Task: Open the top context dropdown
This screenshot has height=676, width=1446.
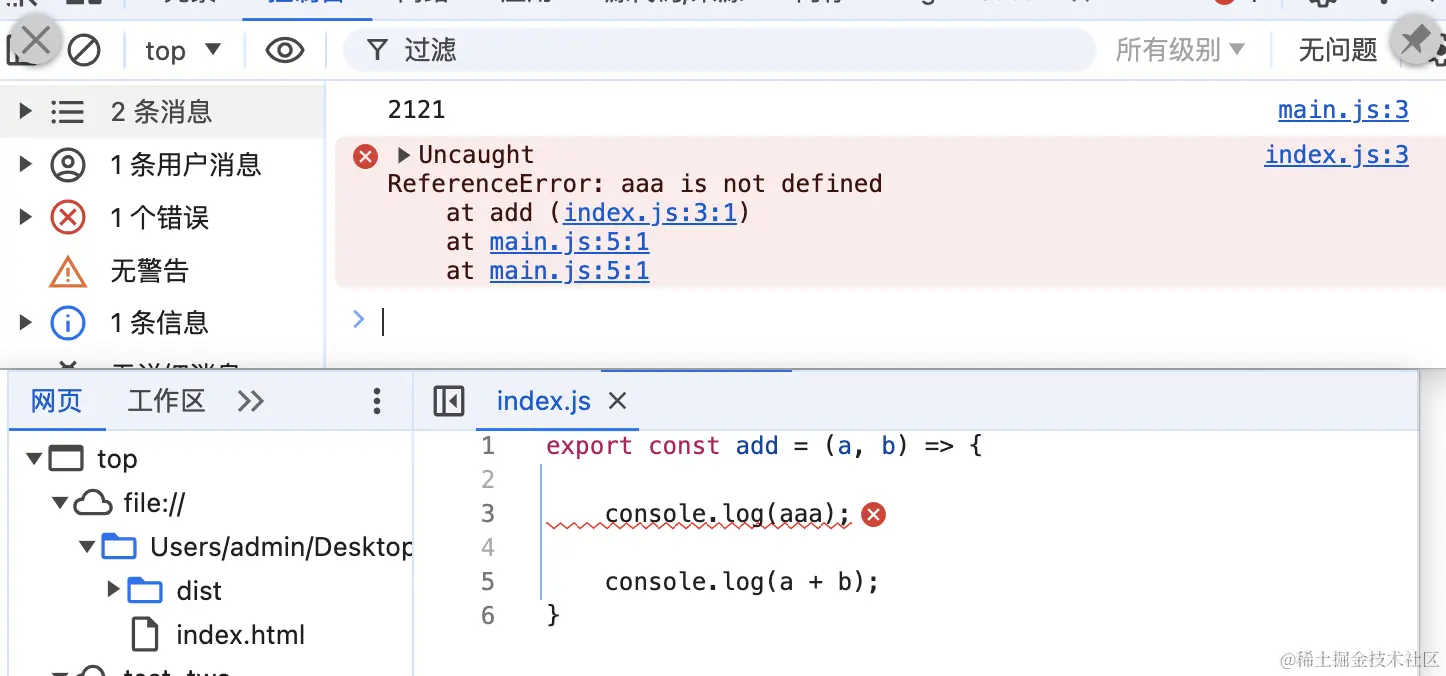Action: [183, 50]
